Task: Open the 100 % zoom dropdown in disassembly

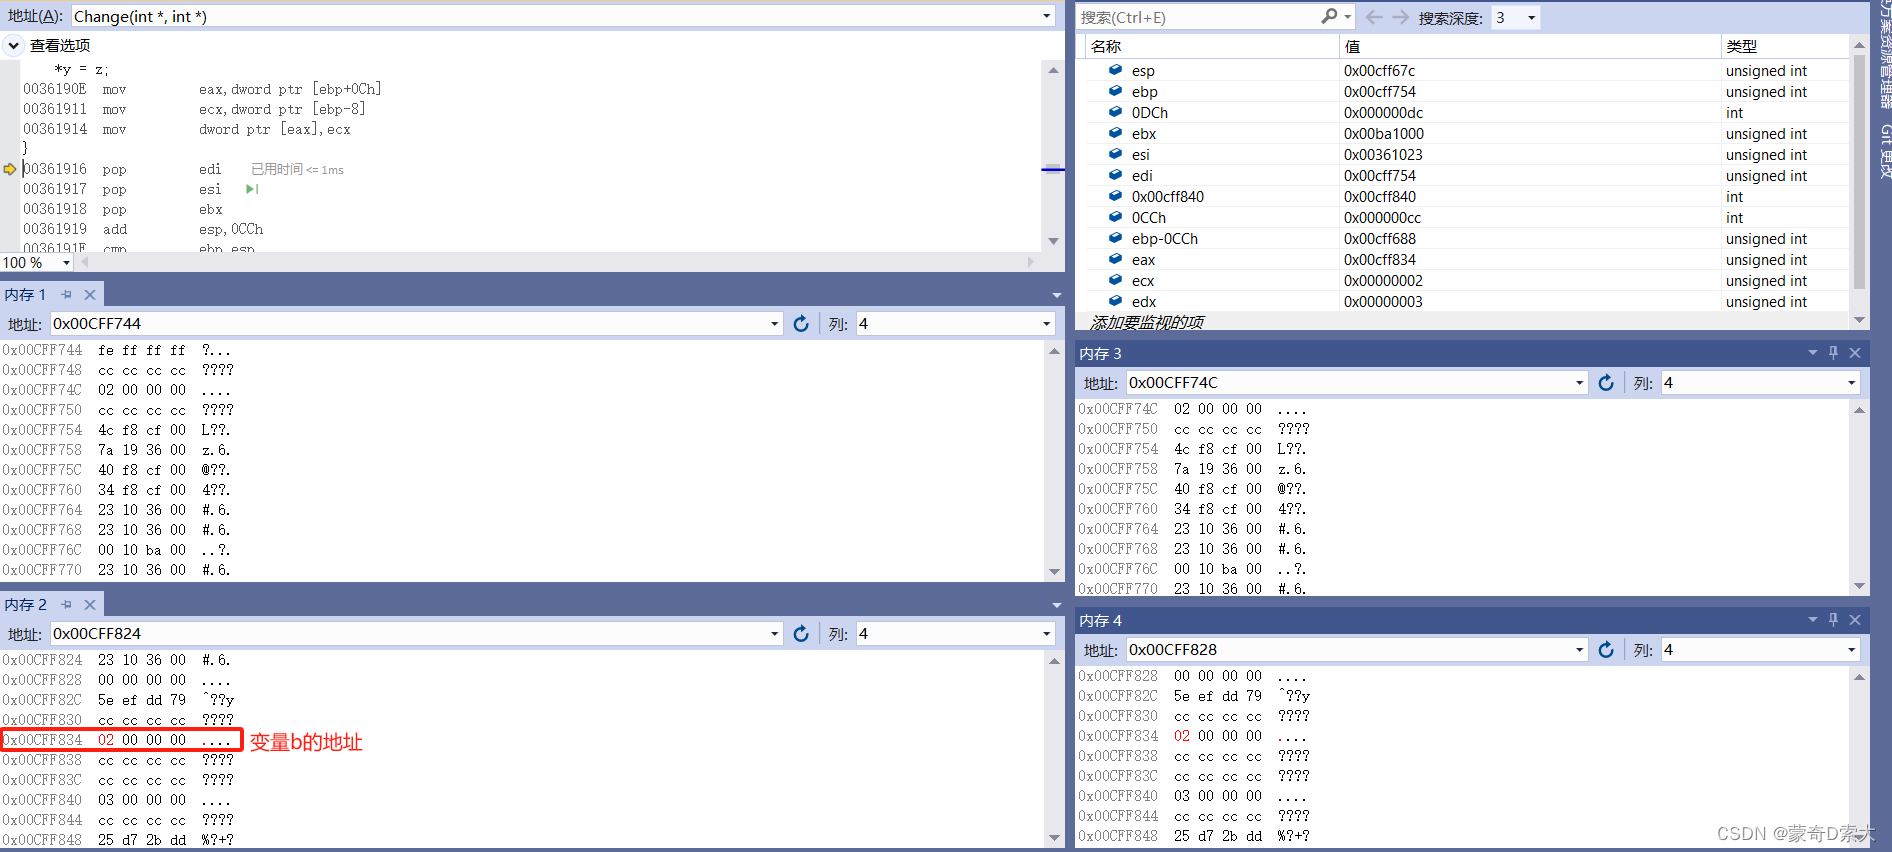Action: coord(66,263)
